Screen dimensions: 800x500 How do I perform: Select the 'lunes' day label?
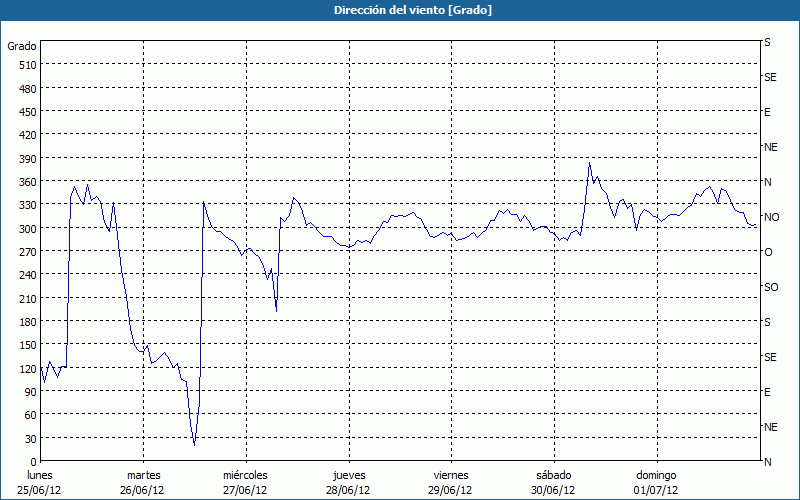coord(39,475)
